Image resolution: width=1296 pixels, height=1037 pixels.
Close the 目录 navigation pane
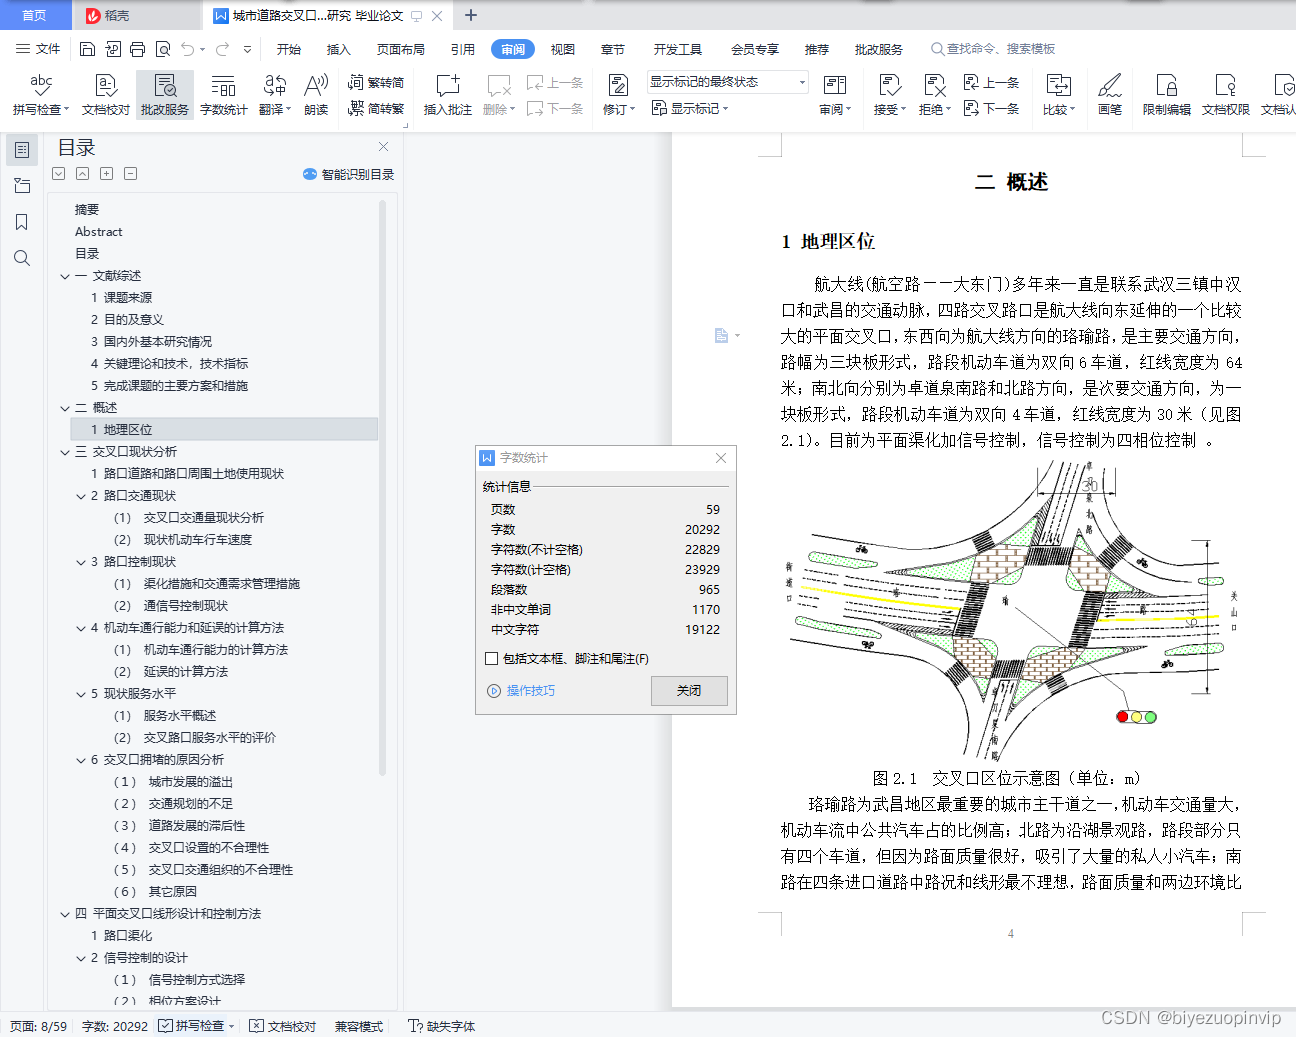[x=383, y=147]
